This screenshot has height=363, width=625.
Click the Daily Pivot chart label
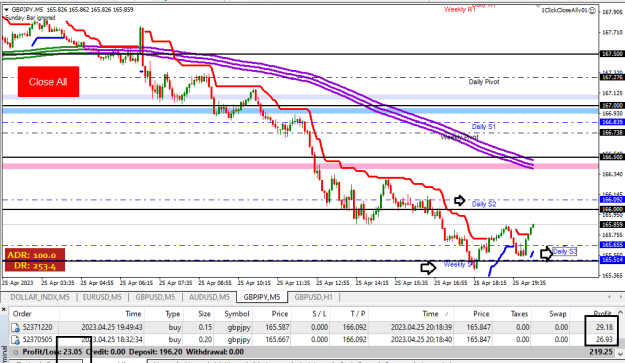484,82
